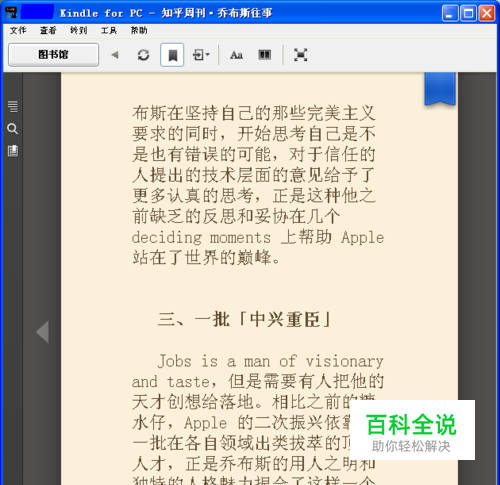The width and height of the screenshot is (500, 485).
Task: Click the line starting 'Jobs is a man'
Action: (x=270, y=361)
